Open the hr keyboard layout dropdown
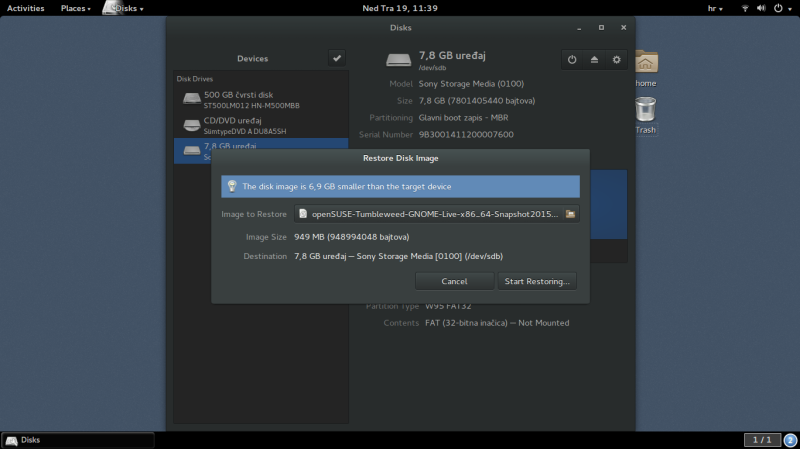 (x=717, y=8)
